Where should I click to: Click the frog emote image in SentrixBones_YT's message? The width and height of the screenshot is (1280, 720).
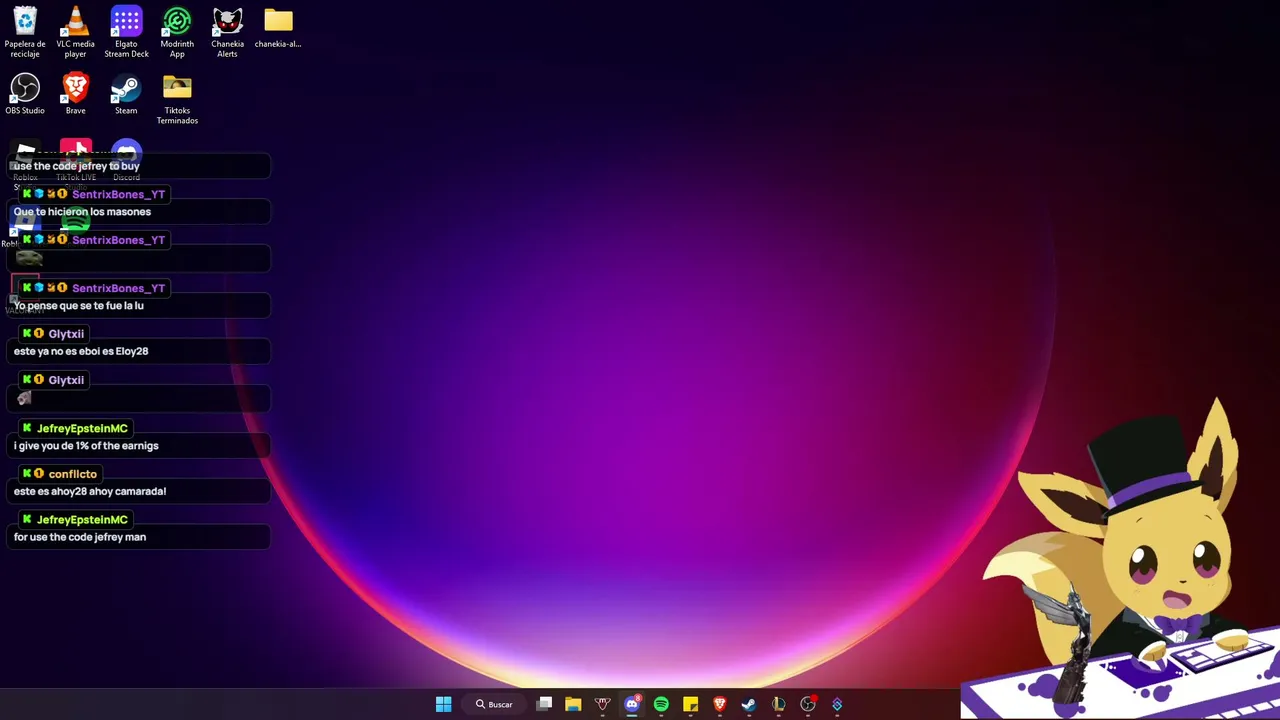pos(29,258)
